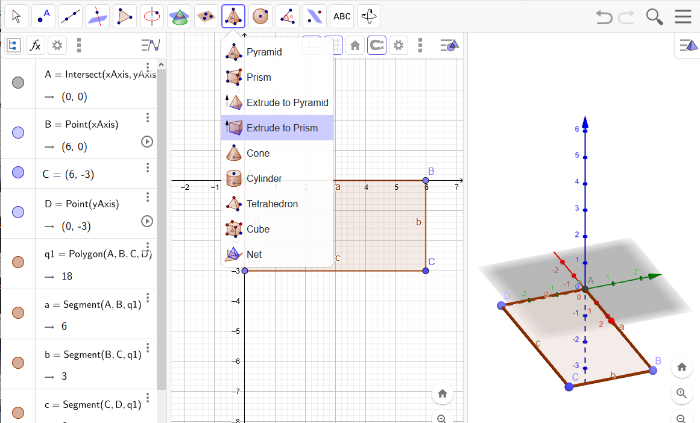Select the Polygon tool

pos(125,17)
